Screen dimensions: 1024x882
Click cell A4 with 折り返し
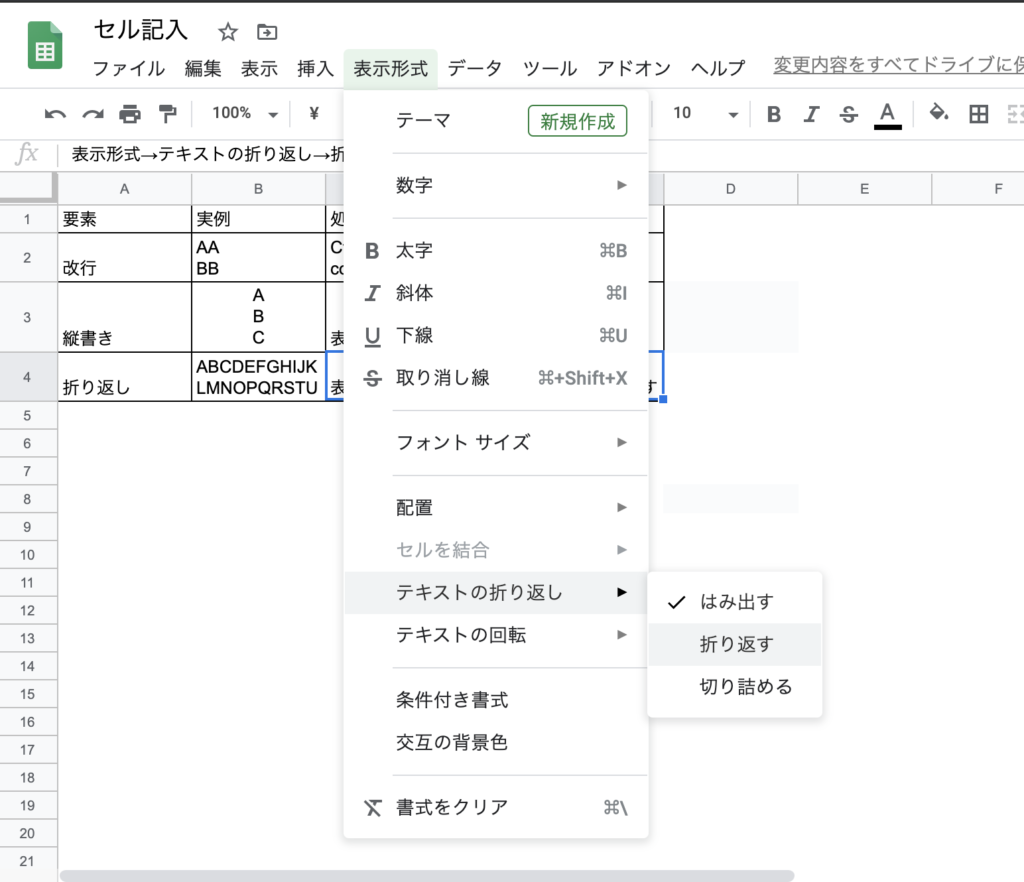coord(125,377)
